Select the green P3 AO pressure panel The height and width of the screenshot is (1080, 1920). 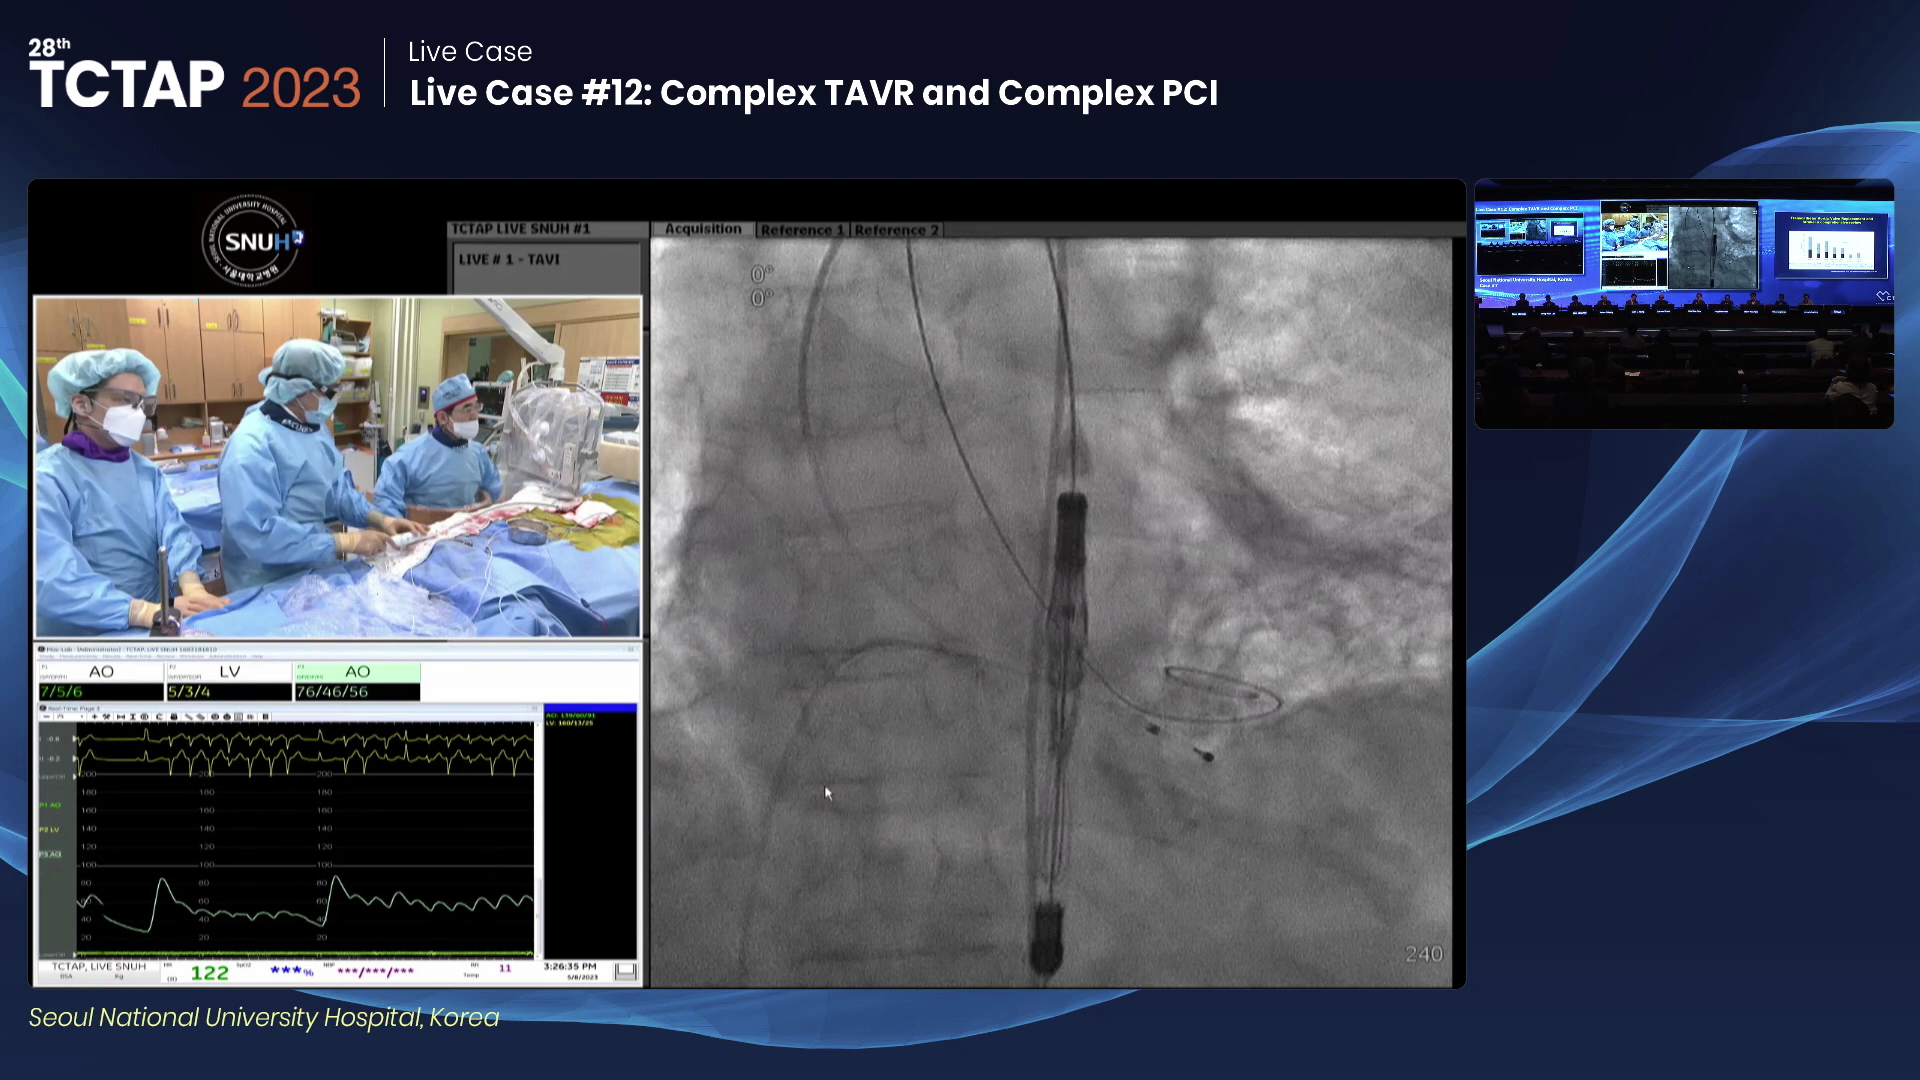(x=357, y=672)
